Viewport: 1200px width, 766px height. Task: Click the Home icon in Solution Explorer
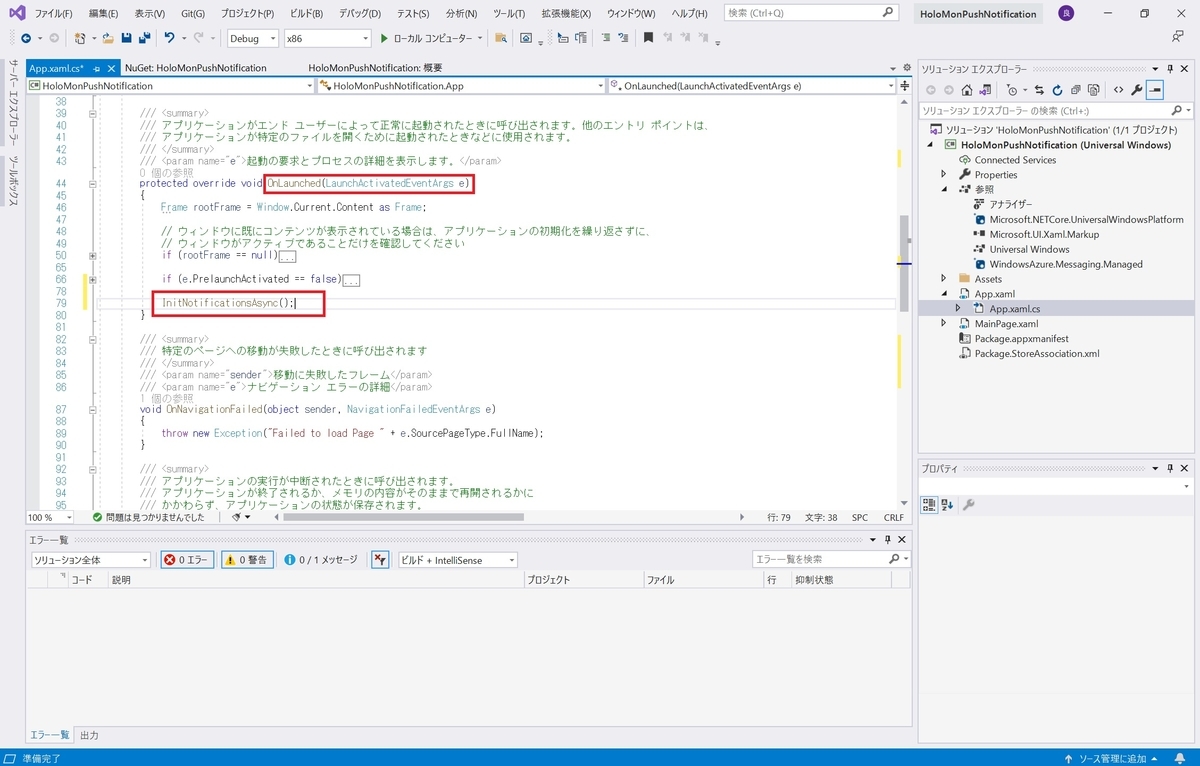coord(966,90)
